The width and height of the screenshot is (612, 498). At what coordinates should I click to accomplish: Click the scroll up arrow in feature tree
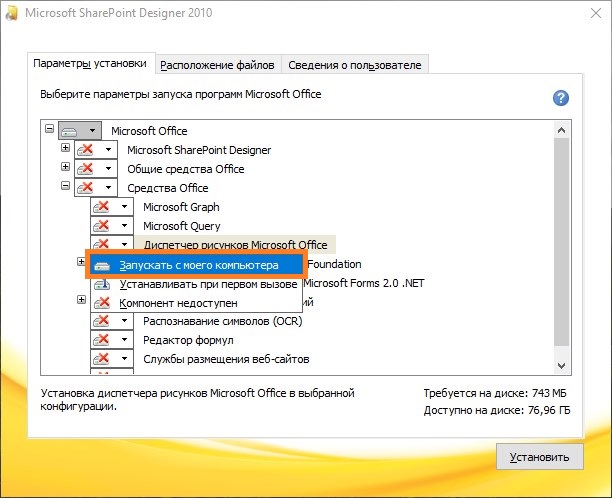(561, 130)
